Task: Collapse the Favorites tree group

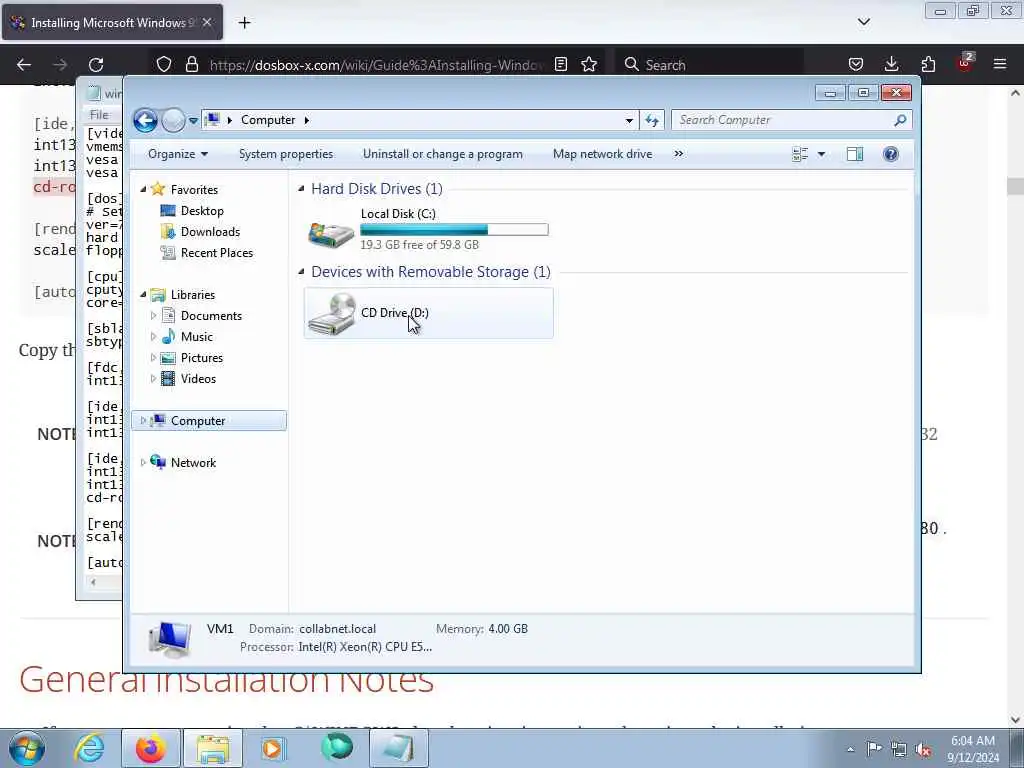Action: click(x=144, y=189)
